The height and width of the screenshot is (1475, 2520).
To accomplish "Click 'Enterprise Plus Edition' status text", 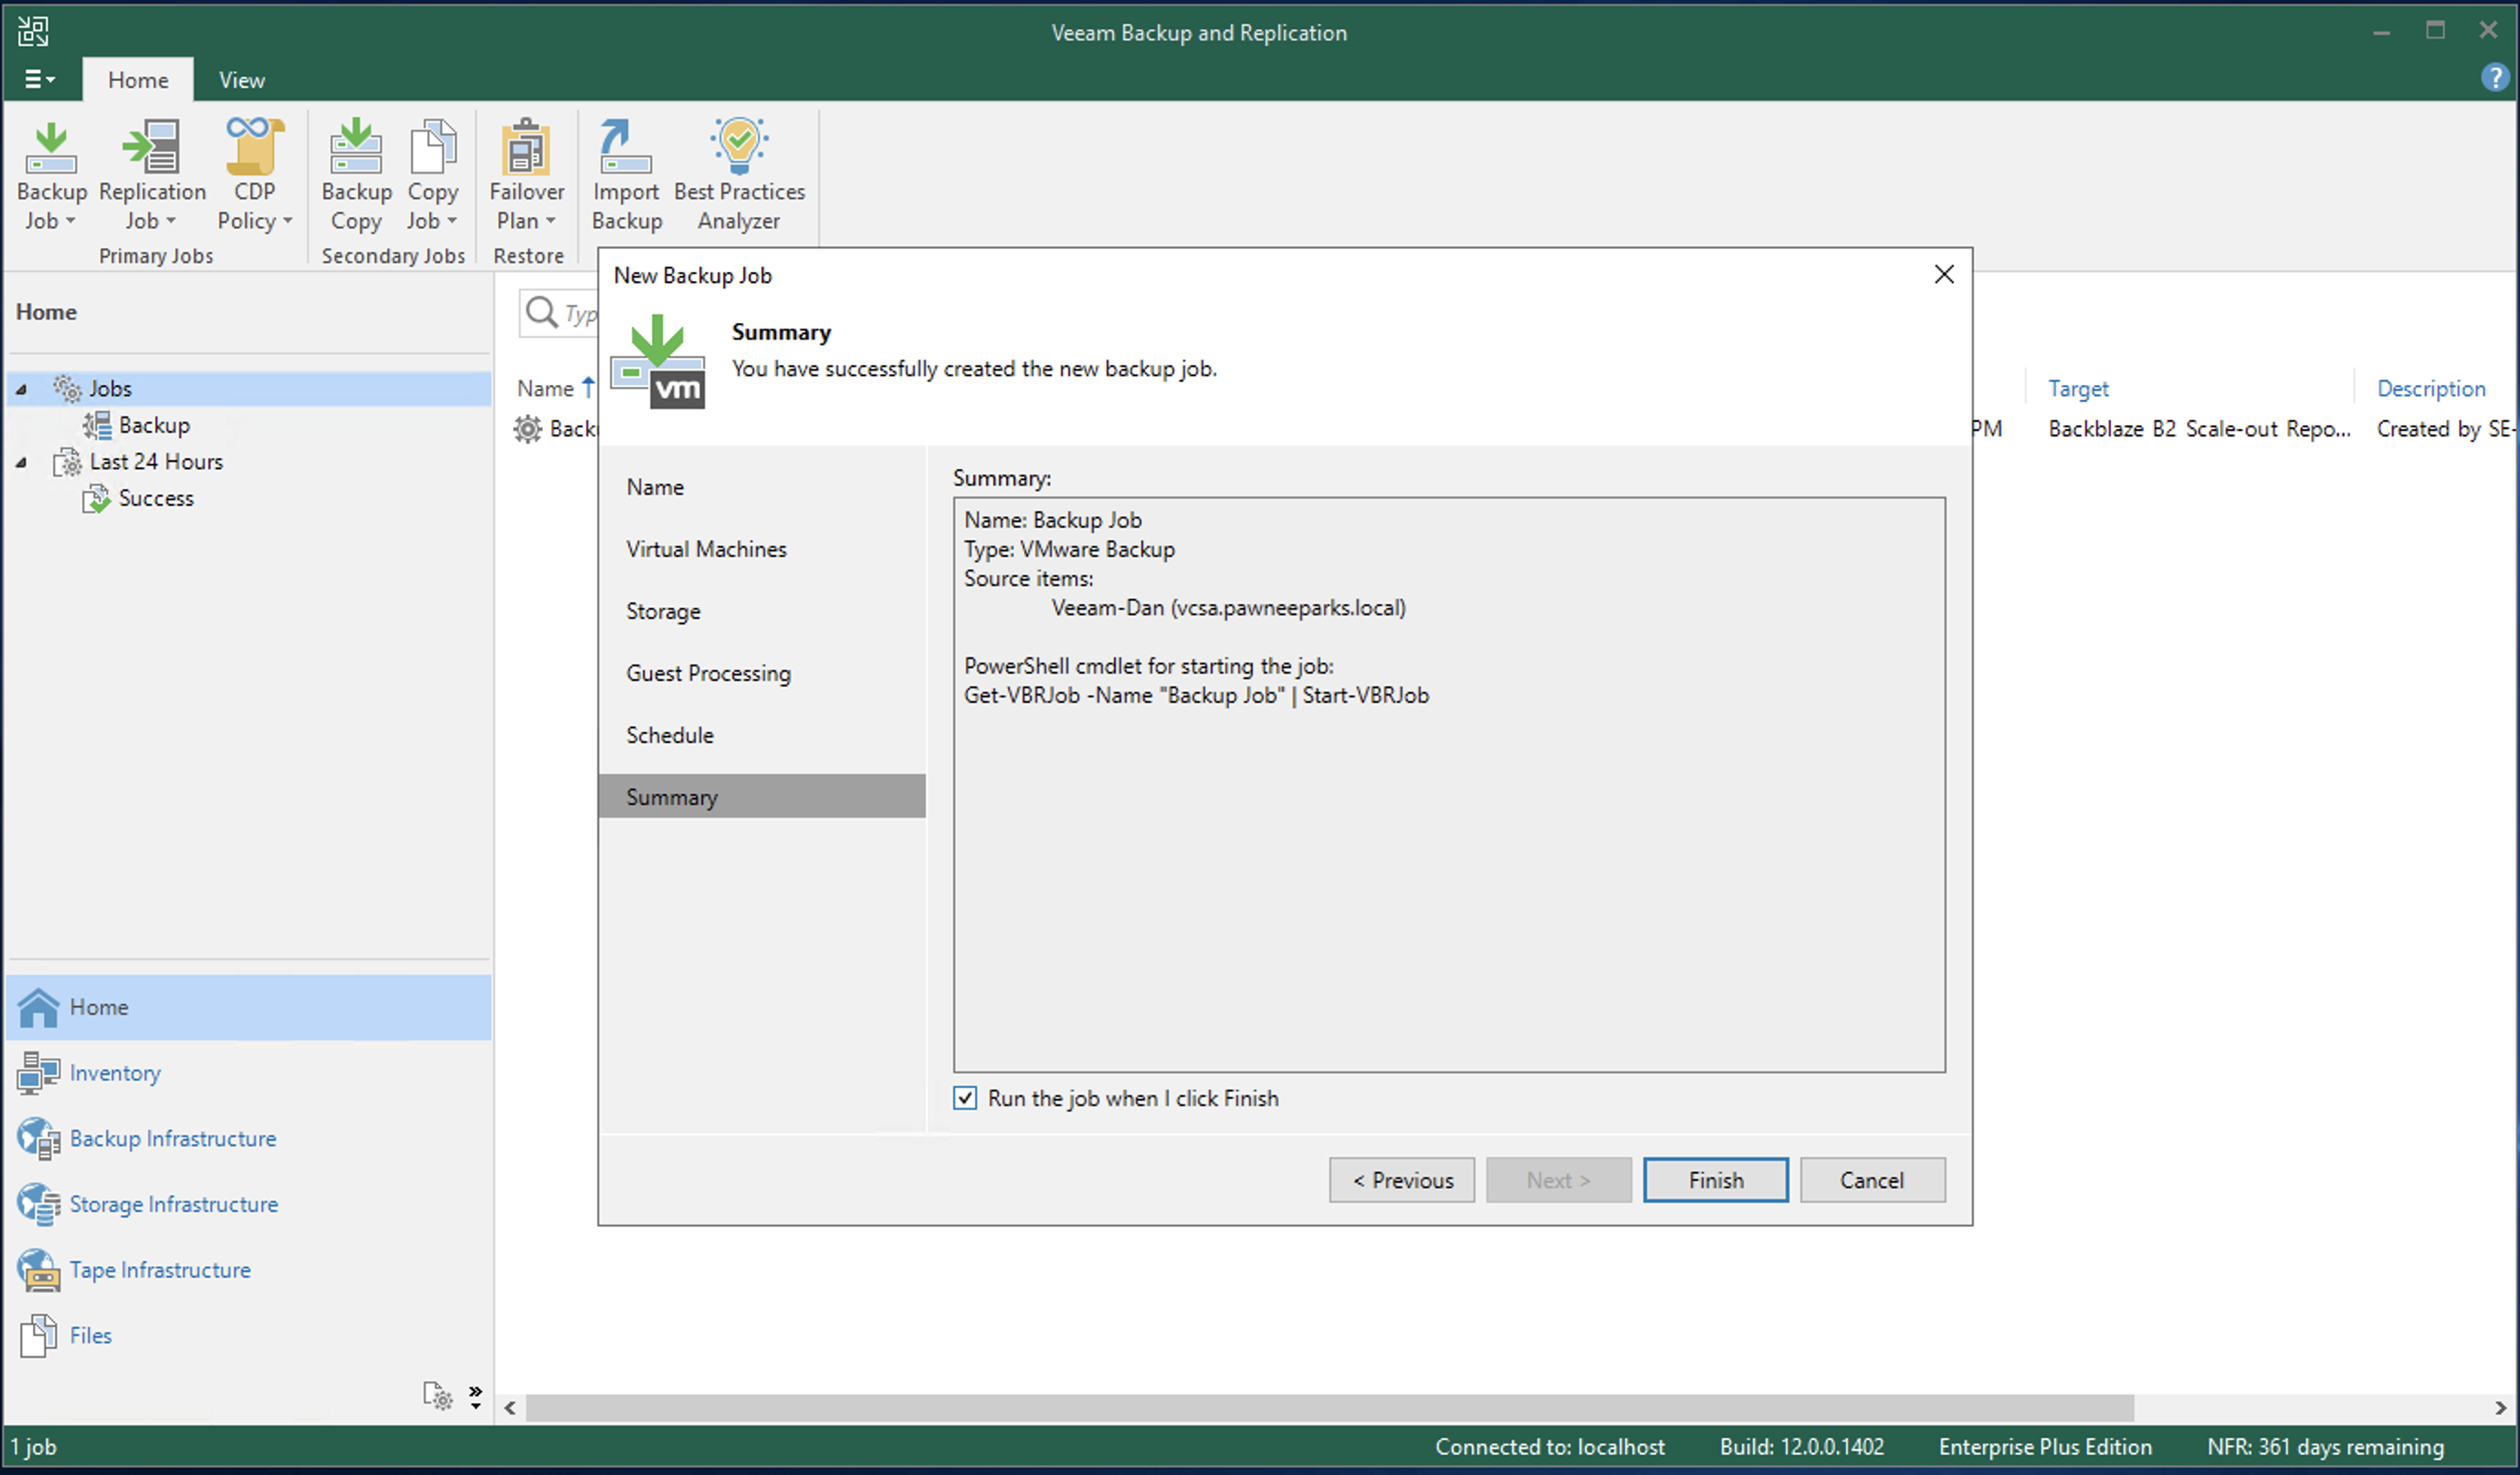I will [2044, 1446].
